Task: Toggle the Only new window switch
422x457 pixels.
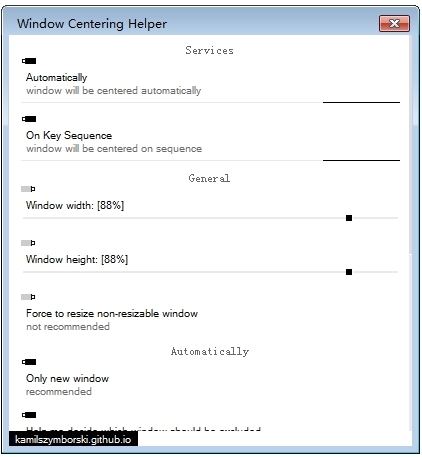Action: pos(29,362)
